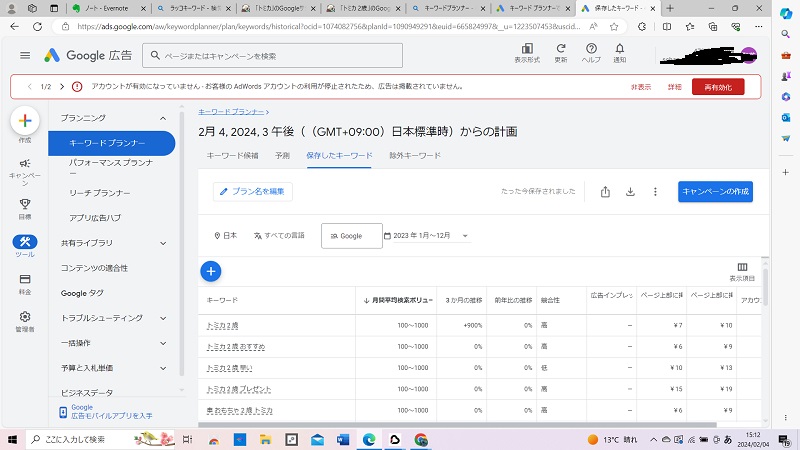The width and height of the screenshot is (800, 450).
Task: Click browser back arrow
Action: click(14, 27)
